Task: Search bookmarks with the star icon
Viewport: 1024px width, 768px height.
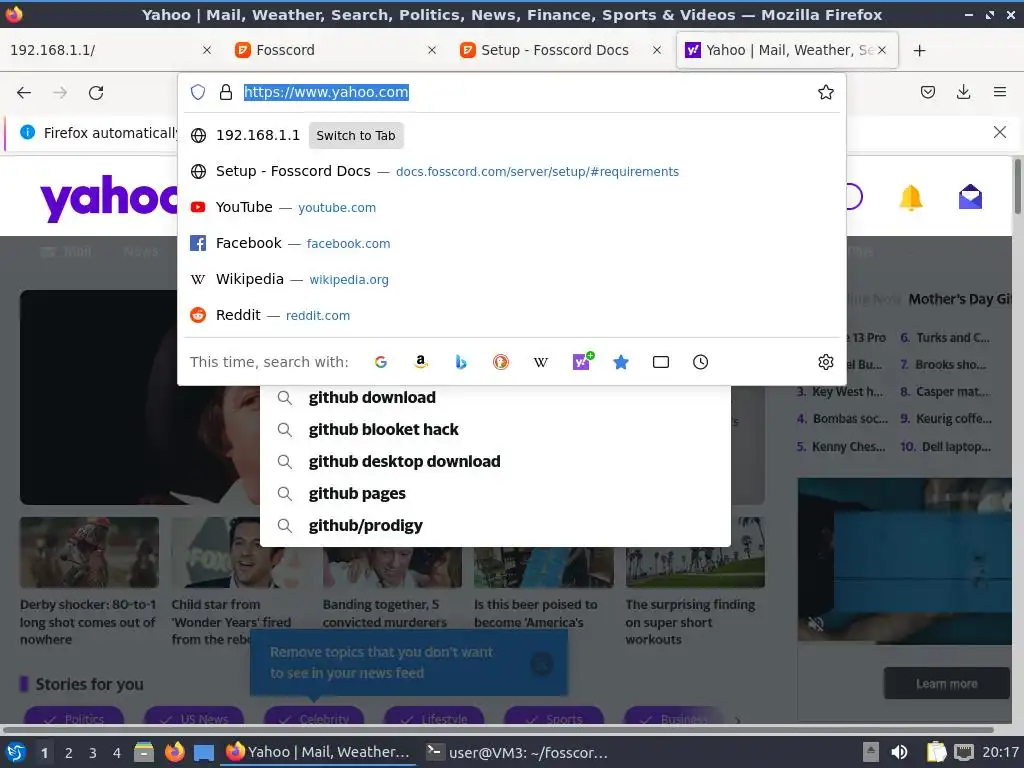Action: 621,362
